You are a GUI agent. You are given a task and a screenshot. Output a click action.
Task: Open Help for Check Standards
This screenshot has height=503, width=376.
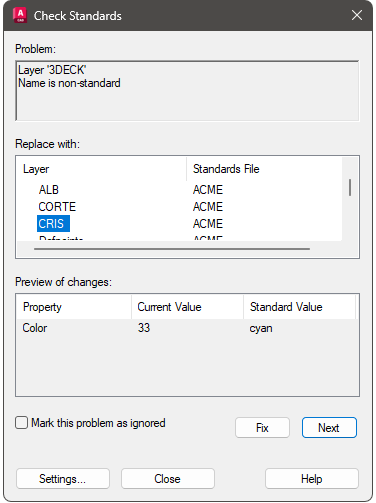pos(312,479)
